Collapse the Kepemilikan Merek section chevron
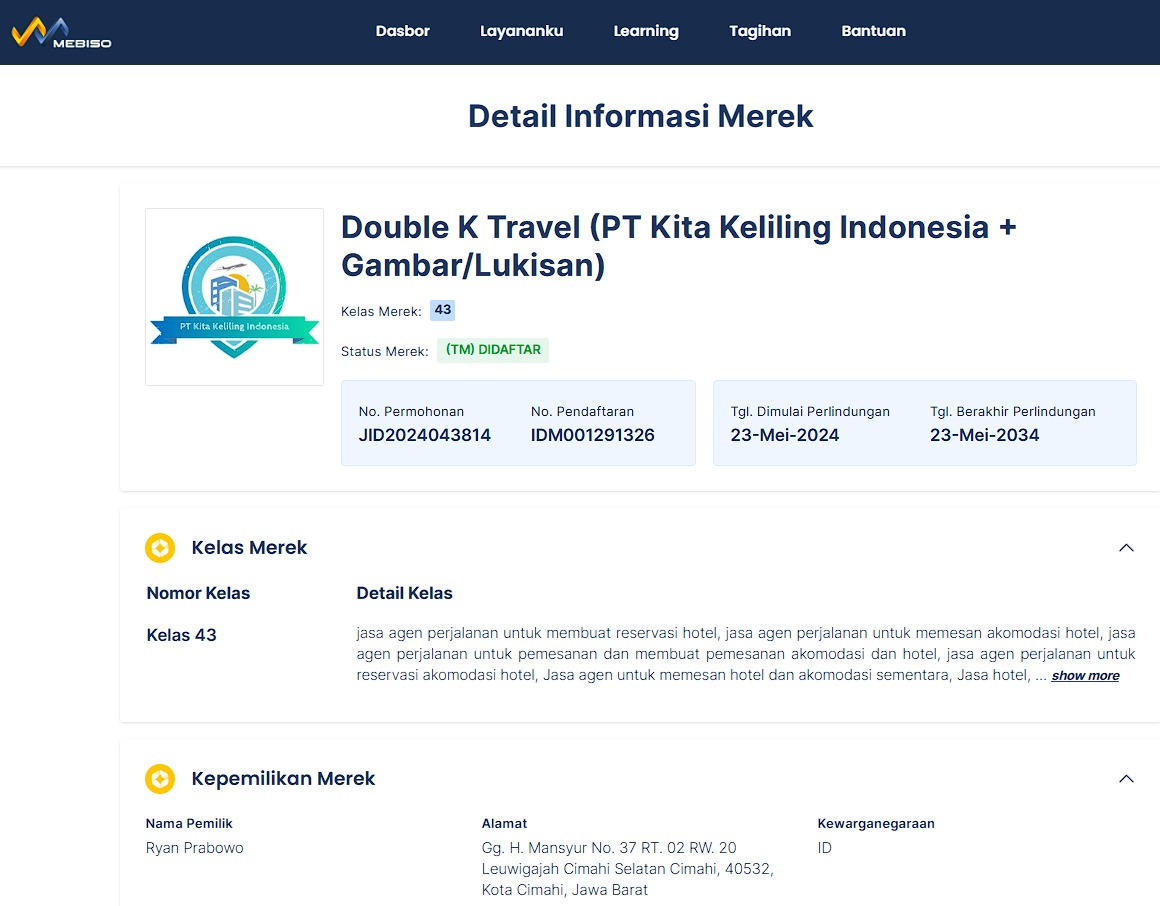Image resolution: width=1160 pixels, height=906 pixels. click(1126, 779)
